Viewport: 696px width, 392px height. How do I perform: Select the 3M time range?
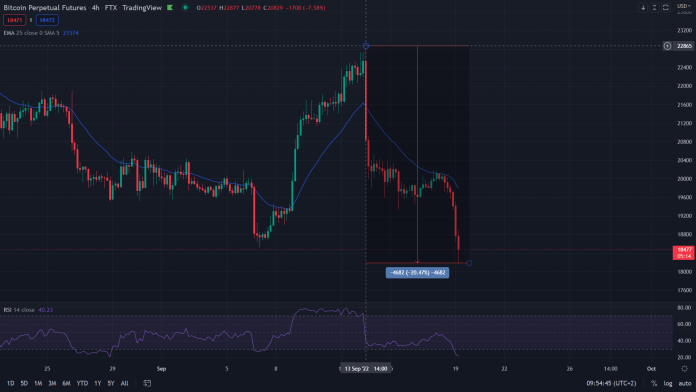click(x=52, y=383)
